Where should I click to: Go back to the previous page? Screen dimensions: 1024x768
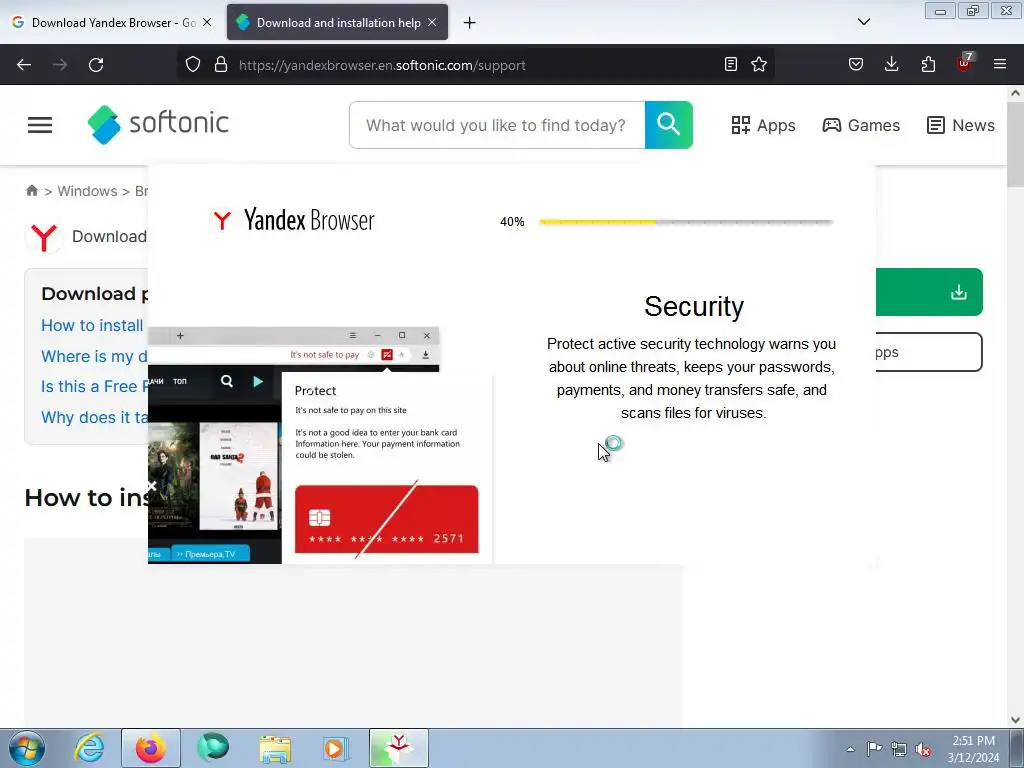(x=24, y=65)
